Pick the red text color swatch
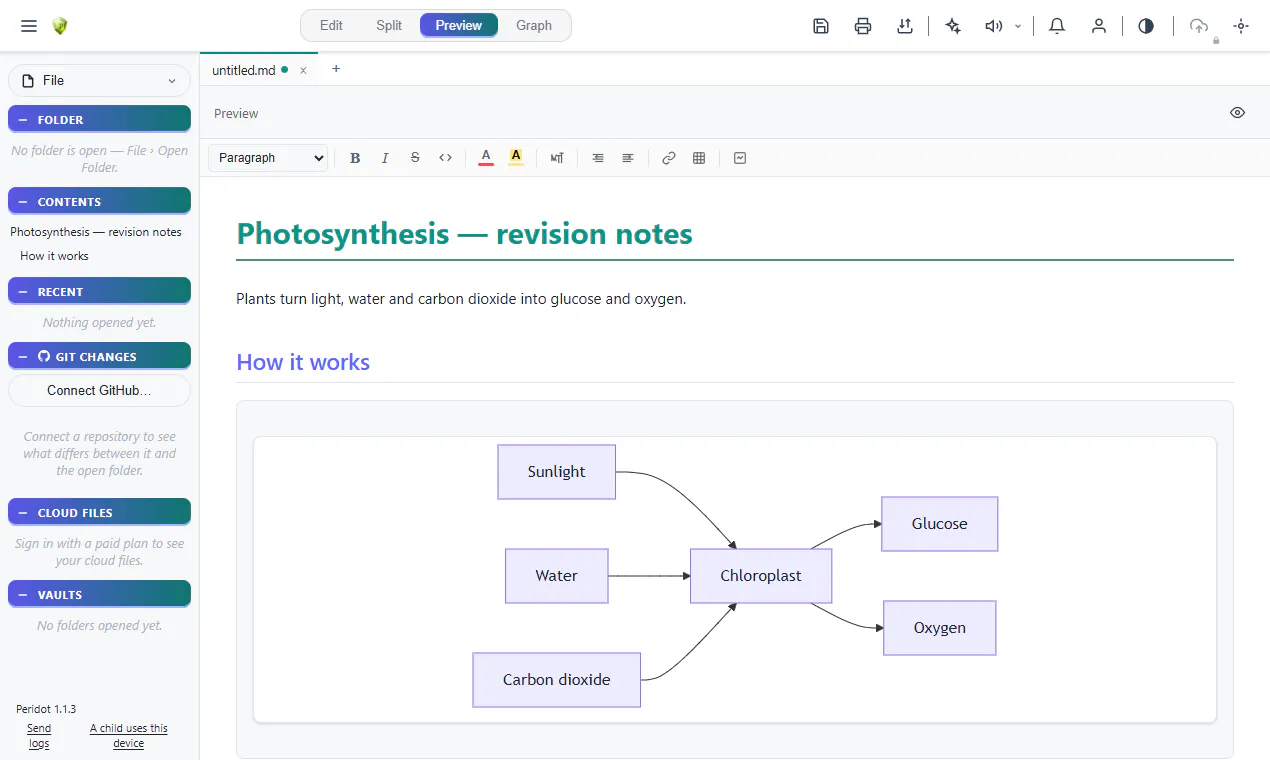The width and height of the screenshot is (1270, 760). (486, 158)
